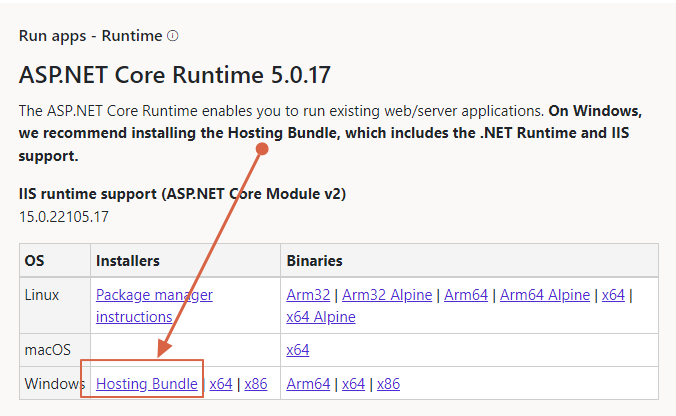Screen dimensions: 676x416
Task: Click the macOS row label
Action: click(47, 350)
